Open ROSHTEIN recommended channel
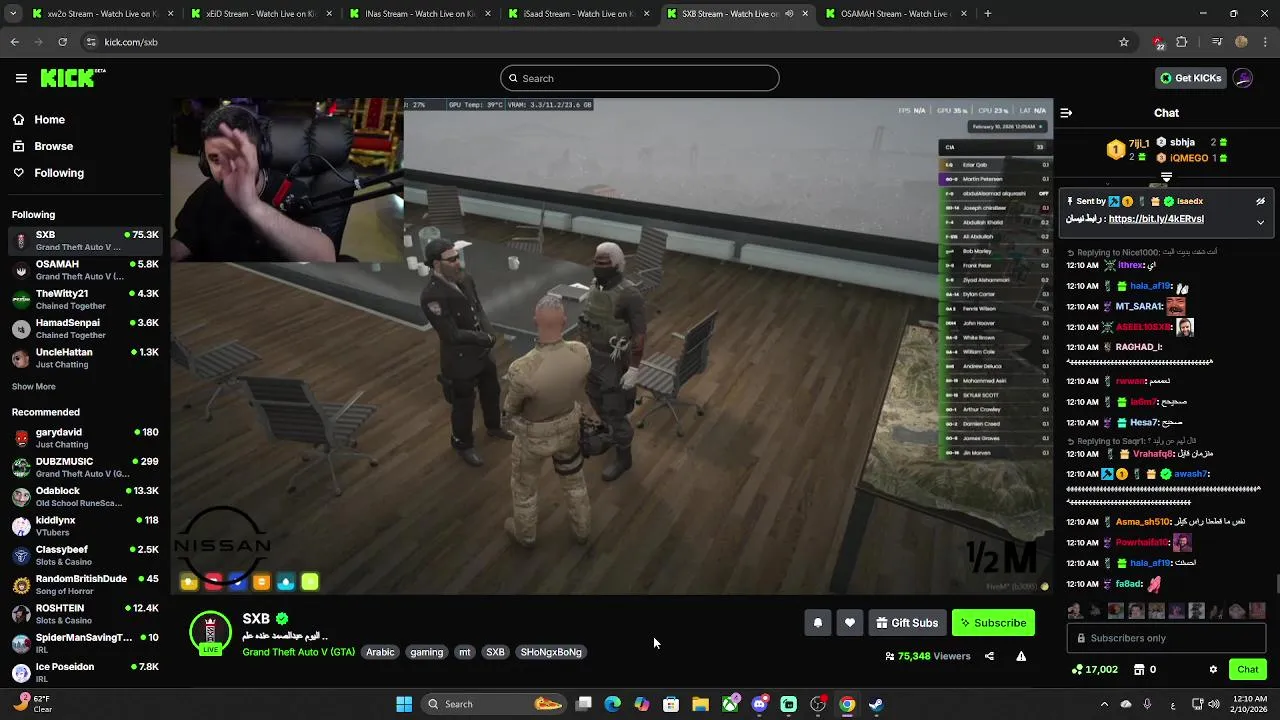Viewport: 1280px width, 720px height. 85,614
